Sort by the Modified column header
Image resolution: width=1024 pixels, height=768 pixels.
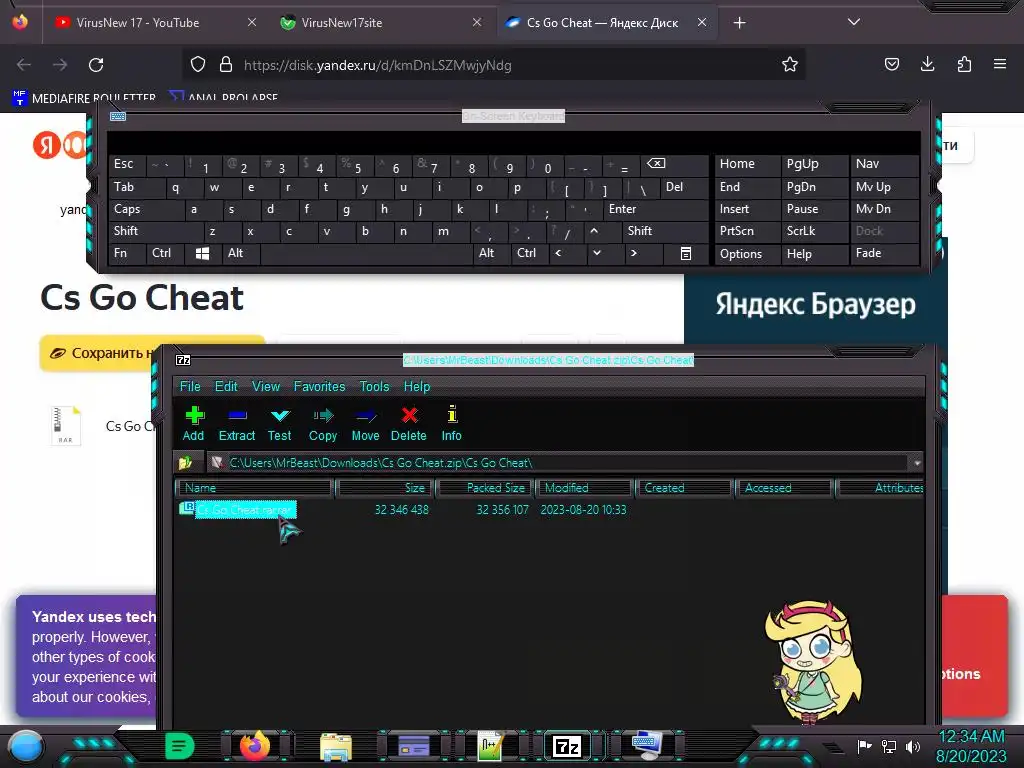click(x=585, y=488)
